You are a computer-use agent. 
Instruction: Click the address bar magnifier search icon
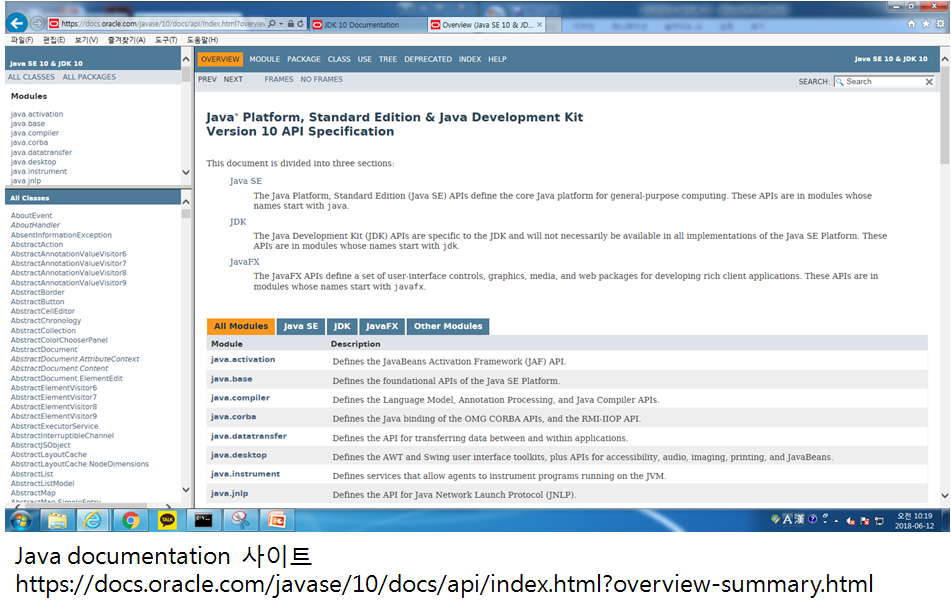click(x=272, y=24)
